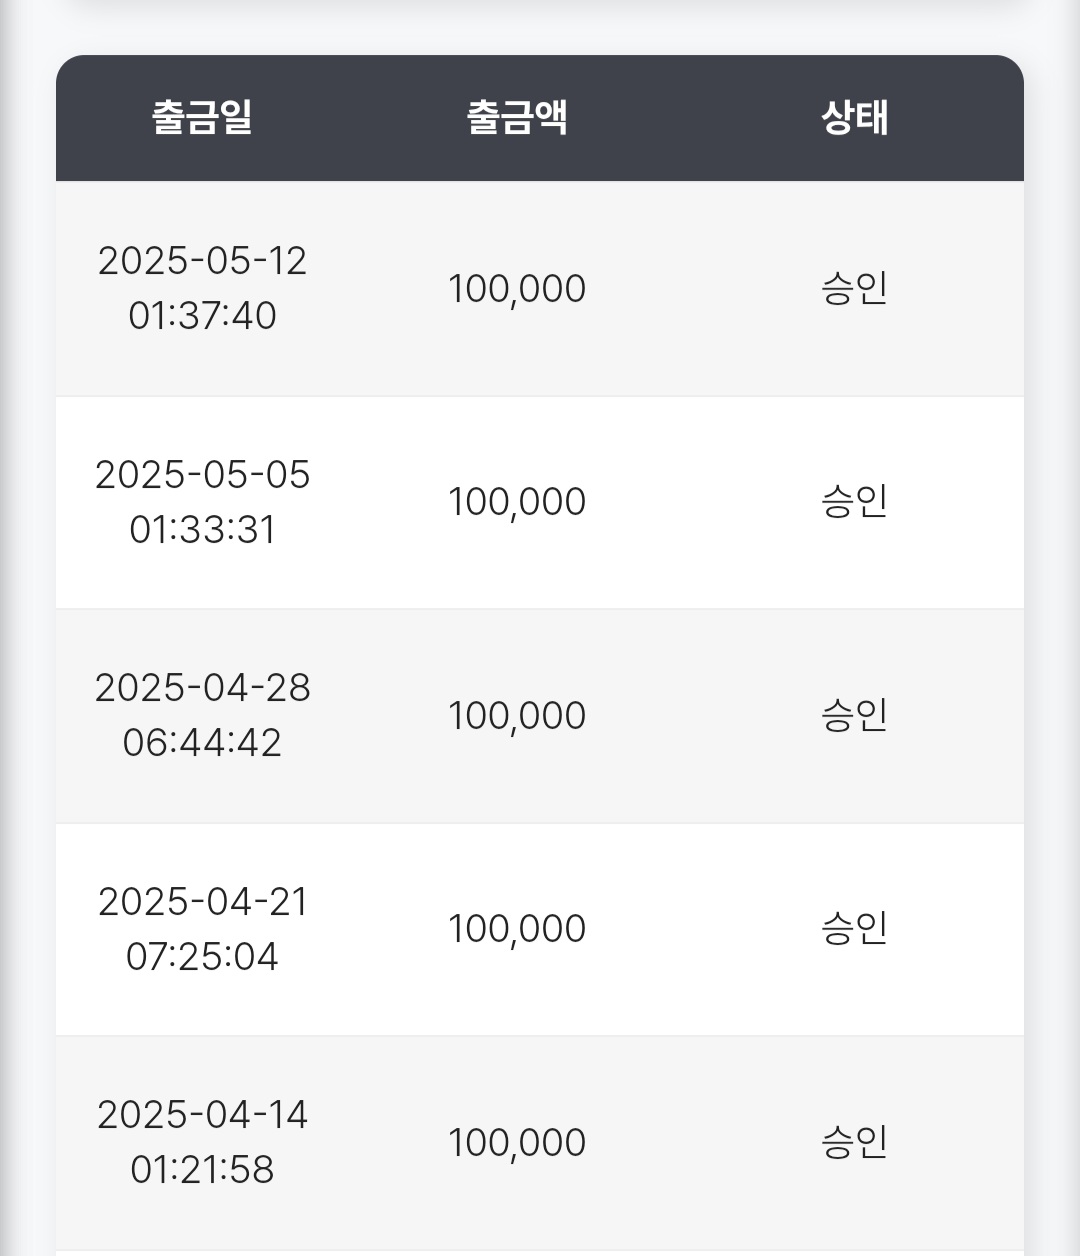Click 승인 status in the 2025-04-21 row
1080x1256 pixels.
(855, 928)
